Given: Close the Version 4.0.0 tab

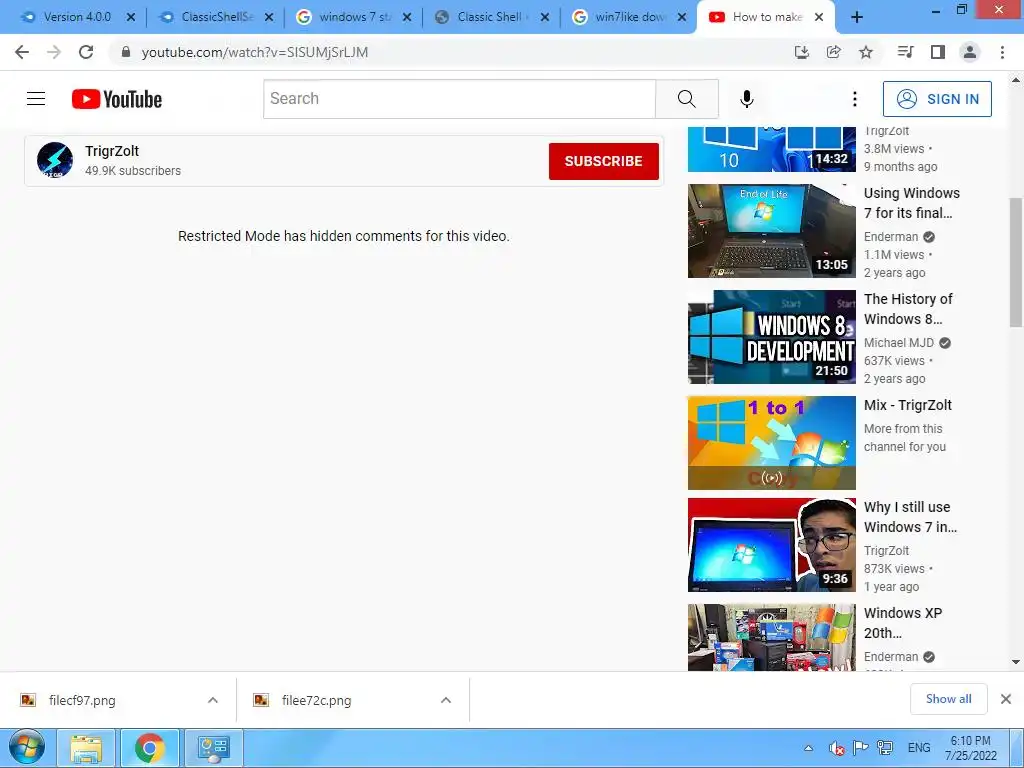Looking at the screenshot, I should click(131, 17).
